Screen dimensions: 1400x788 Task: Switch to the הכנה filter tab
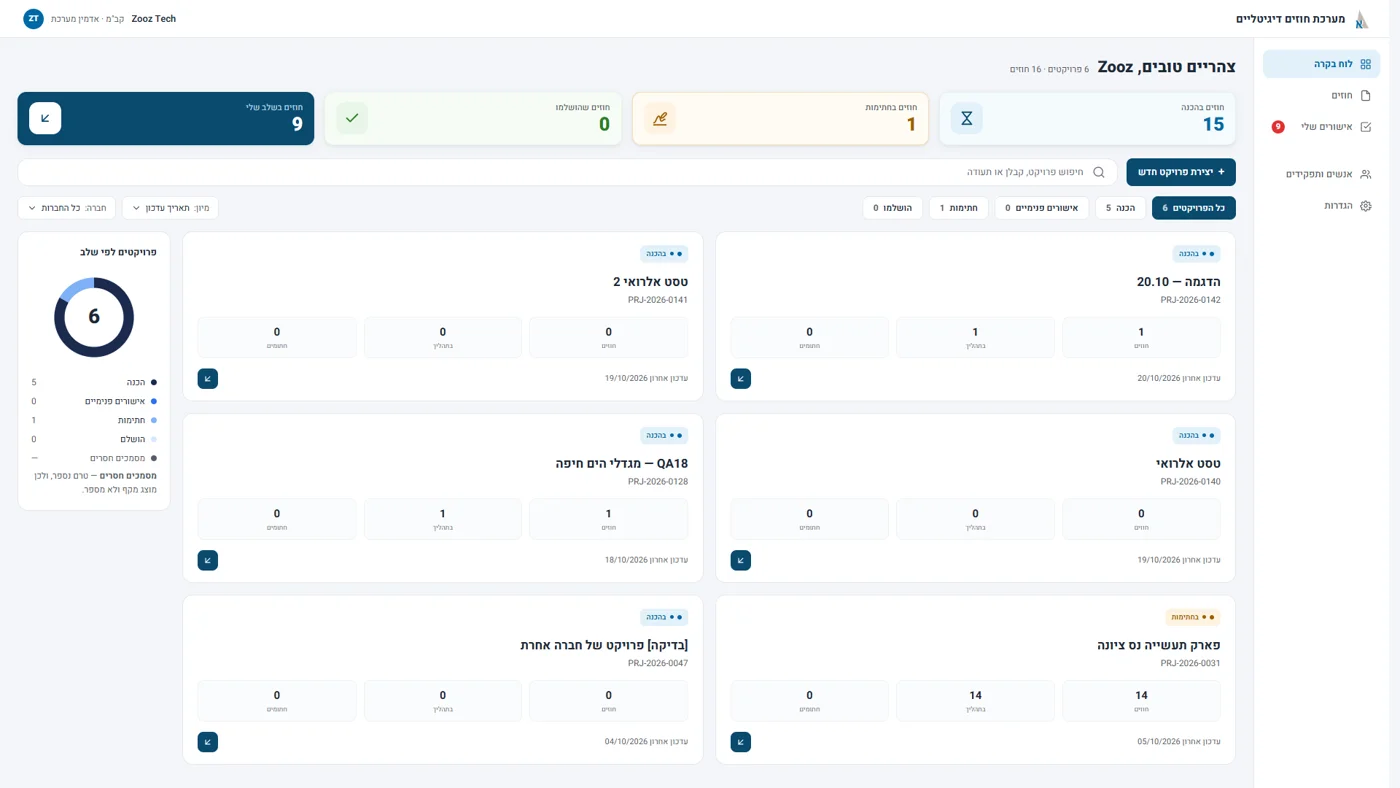tap(1120, 208)
